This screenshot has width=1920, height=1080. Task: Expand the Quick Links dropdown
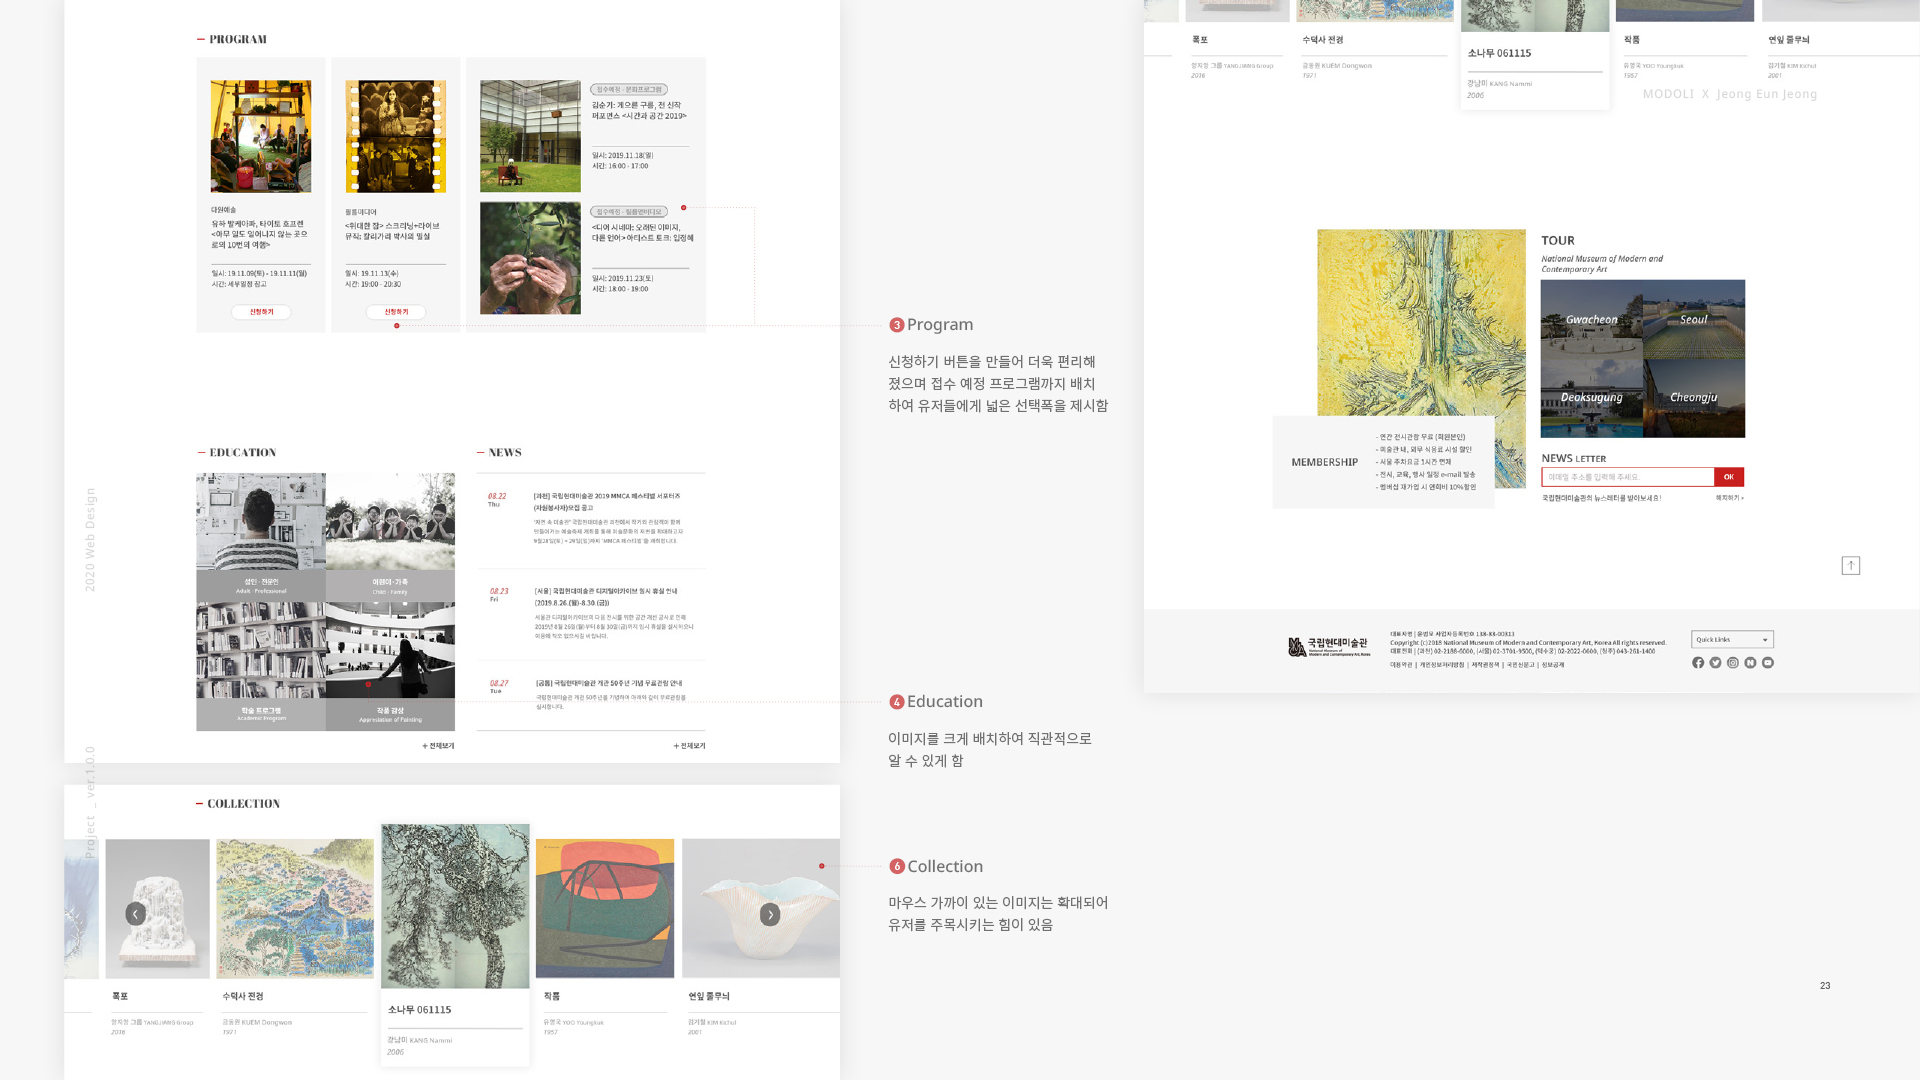click(x=1732, y=640)
